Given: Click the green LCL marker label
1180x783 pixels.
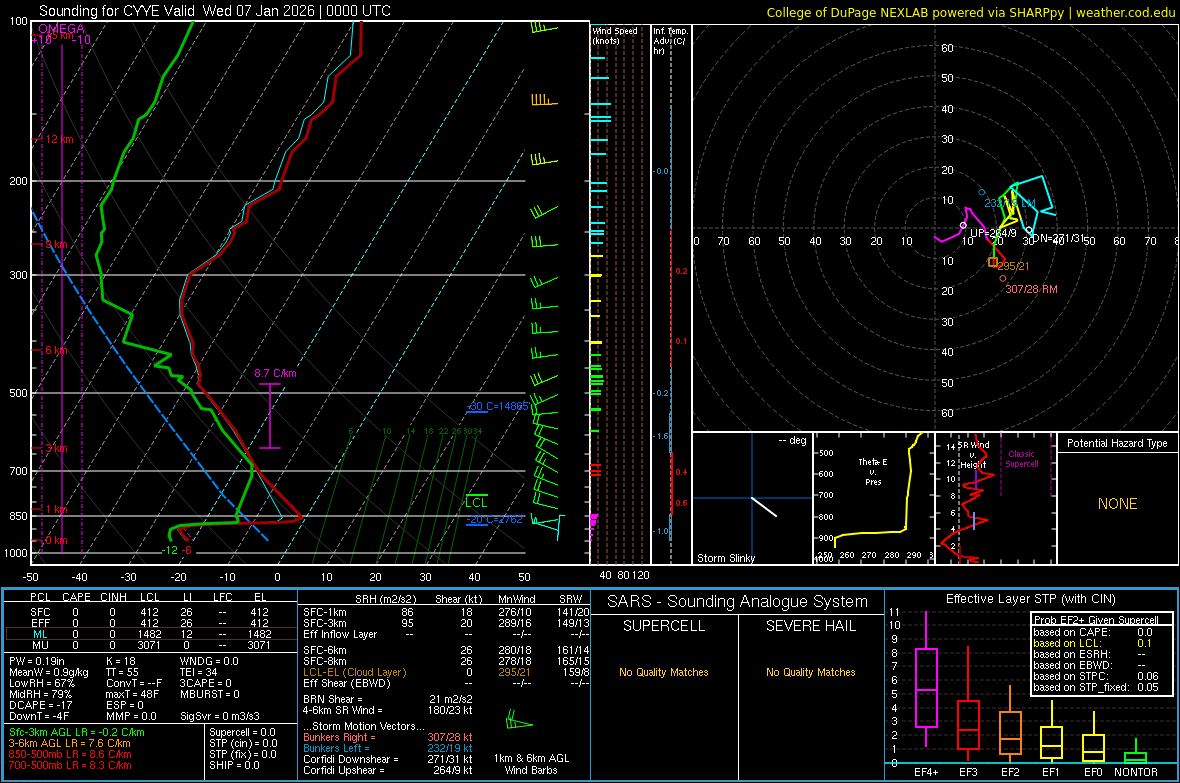Looking at the screenshot, I should (476, 502).
